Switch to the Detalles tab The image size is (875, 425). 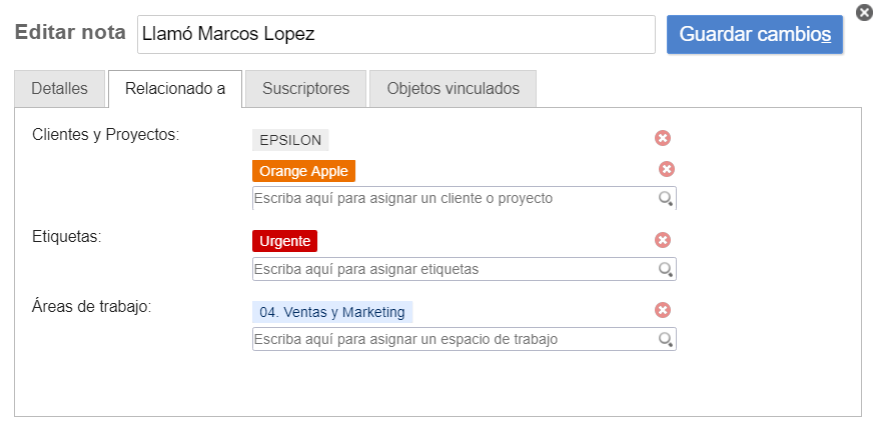coord(59,89)
